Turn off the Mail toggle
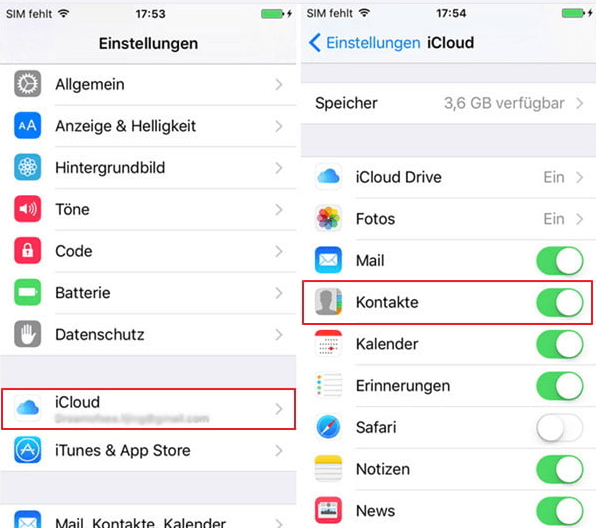The width and height of the screenshot is (596, 528). [560, 260]
